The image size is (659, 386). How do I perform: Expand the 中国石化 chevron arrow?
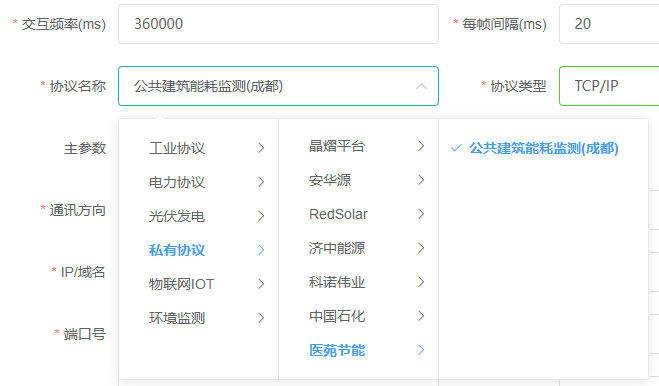coord(421,316)
